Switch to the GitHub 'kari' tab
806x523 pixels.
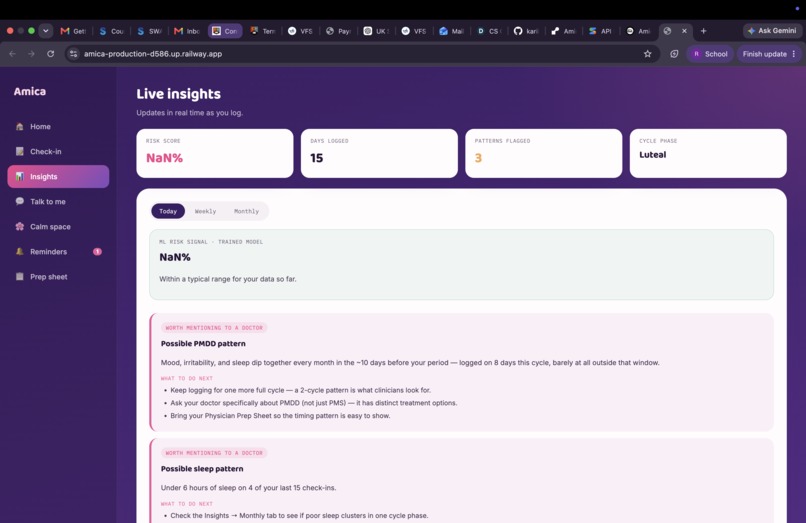click(527, 31)
